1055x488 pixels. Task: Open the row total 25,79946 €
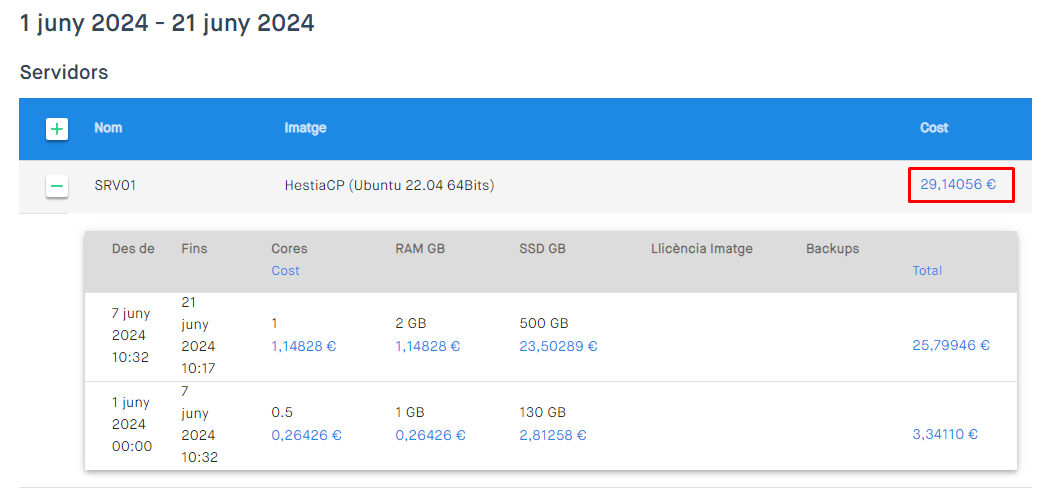[951, 345]
